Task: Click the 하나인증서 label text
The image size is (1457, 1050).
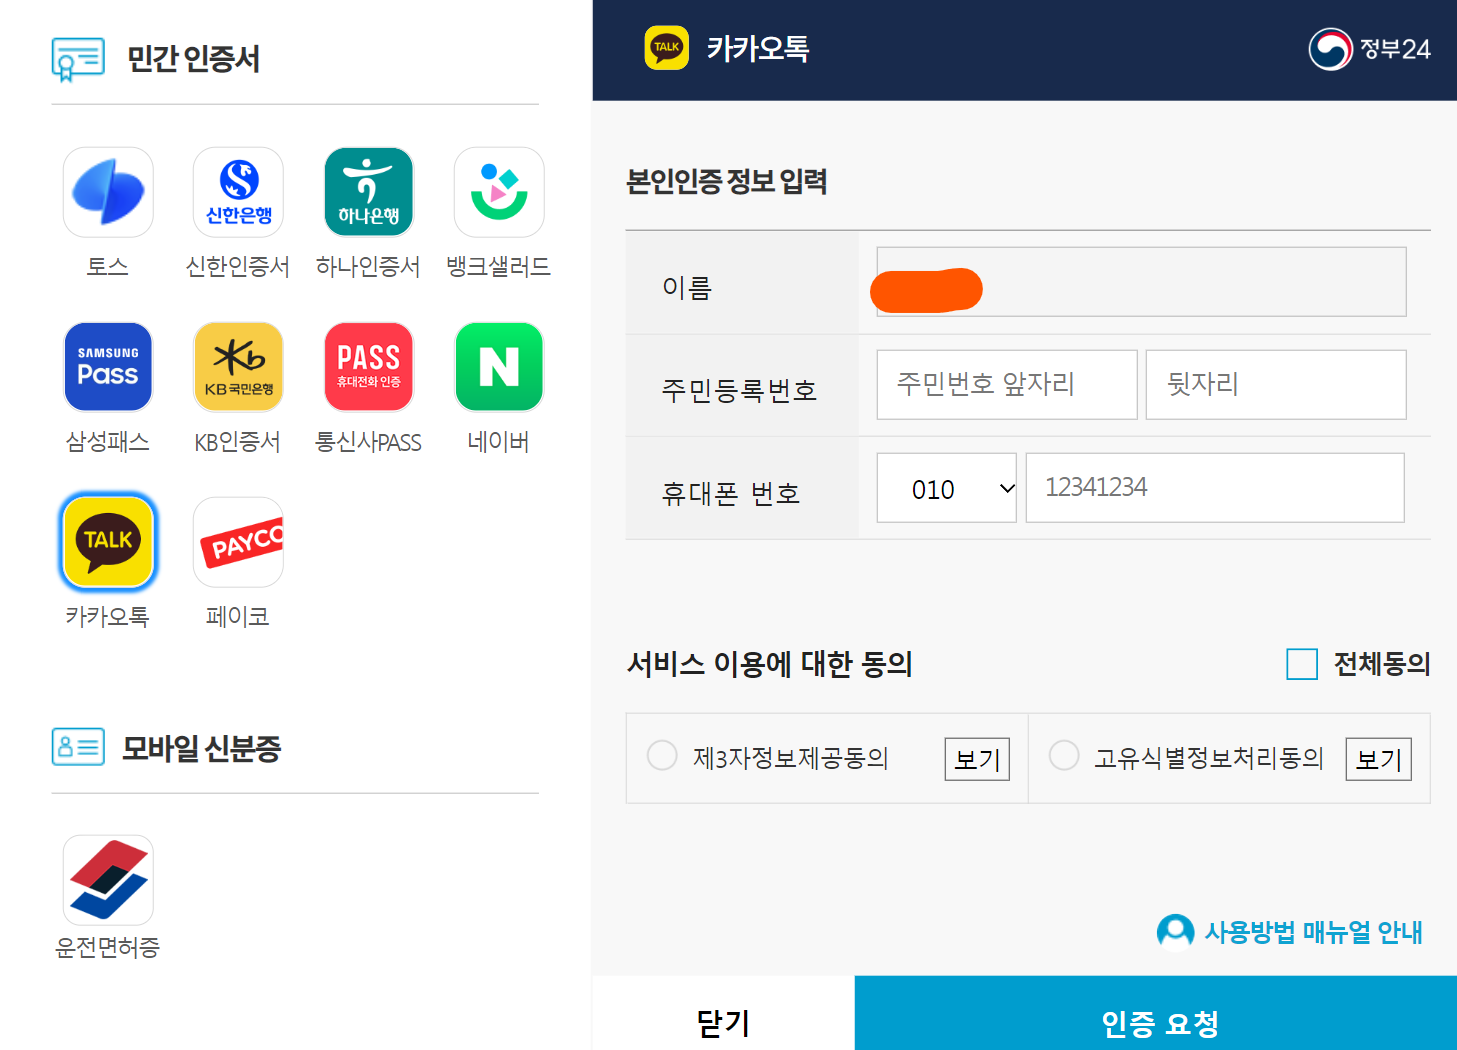Action: point(369,267)
